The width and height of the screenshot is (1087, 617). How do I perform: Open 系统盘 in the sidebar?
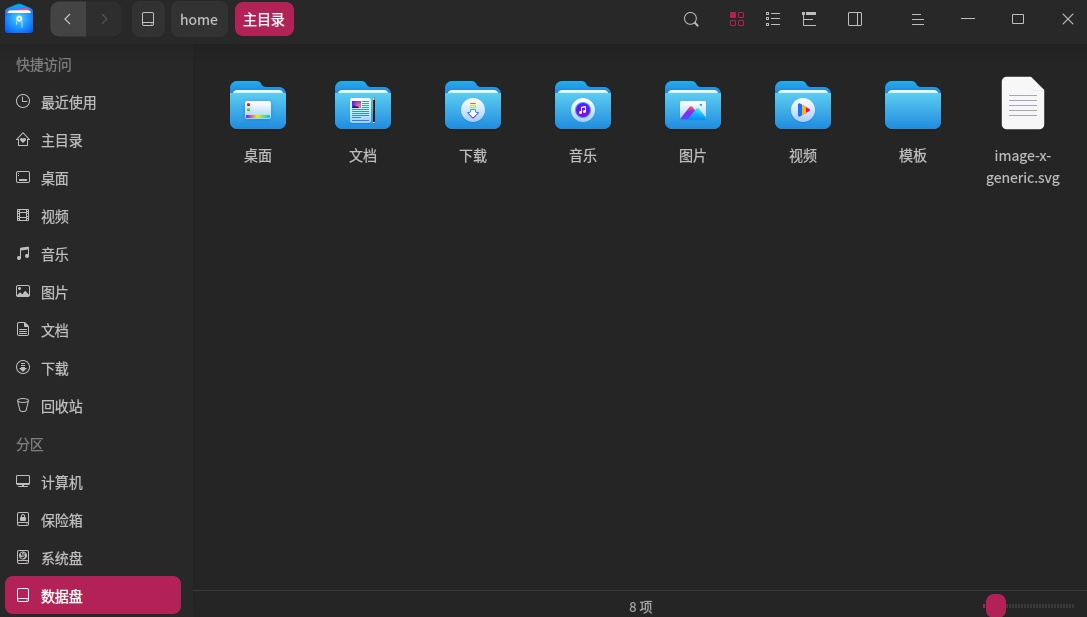93,558
